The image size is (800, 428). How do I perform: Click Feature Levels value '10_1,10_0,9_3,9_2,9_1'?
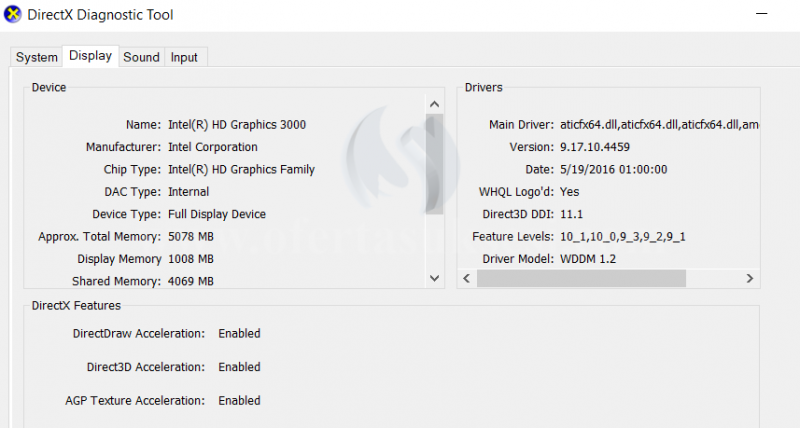[623, 237]
